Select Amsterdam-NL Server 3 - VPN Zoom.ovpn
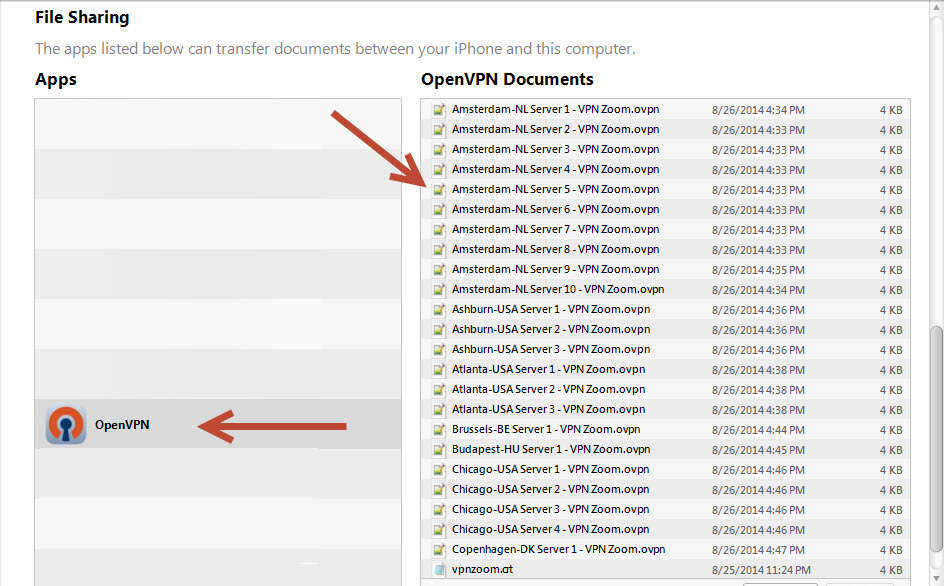Screen dimensions: 944x586 coord(555,149)
